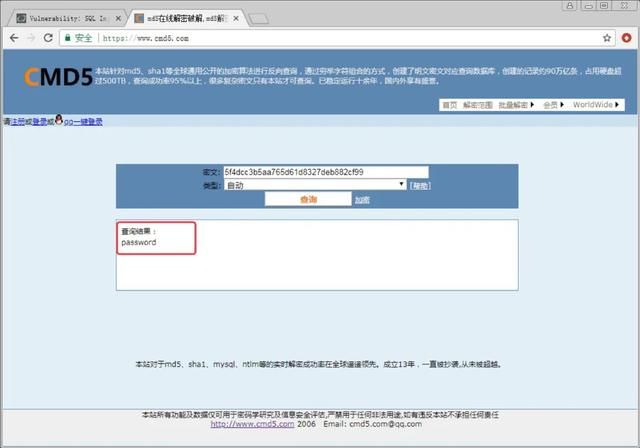This screenshot has height=448, width=640.
Task: Click the 密文 hash input field
Action: (325, 172)
